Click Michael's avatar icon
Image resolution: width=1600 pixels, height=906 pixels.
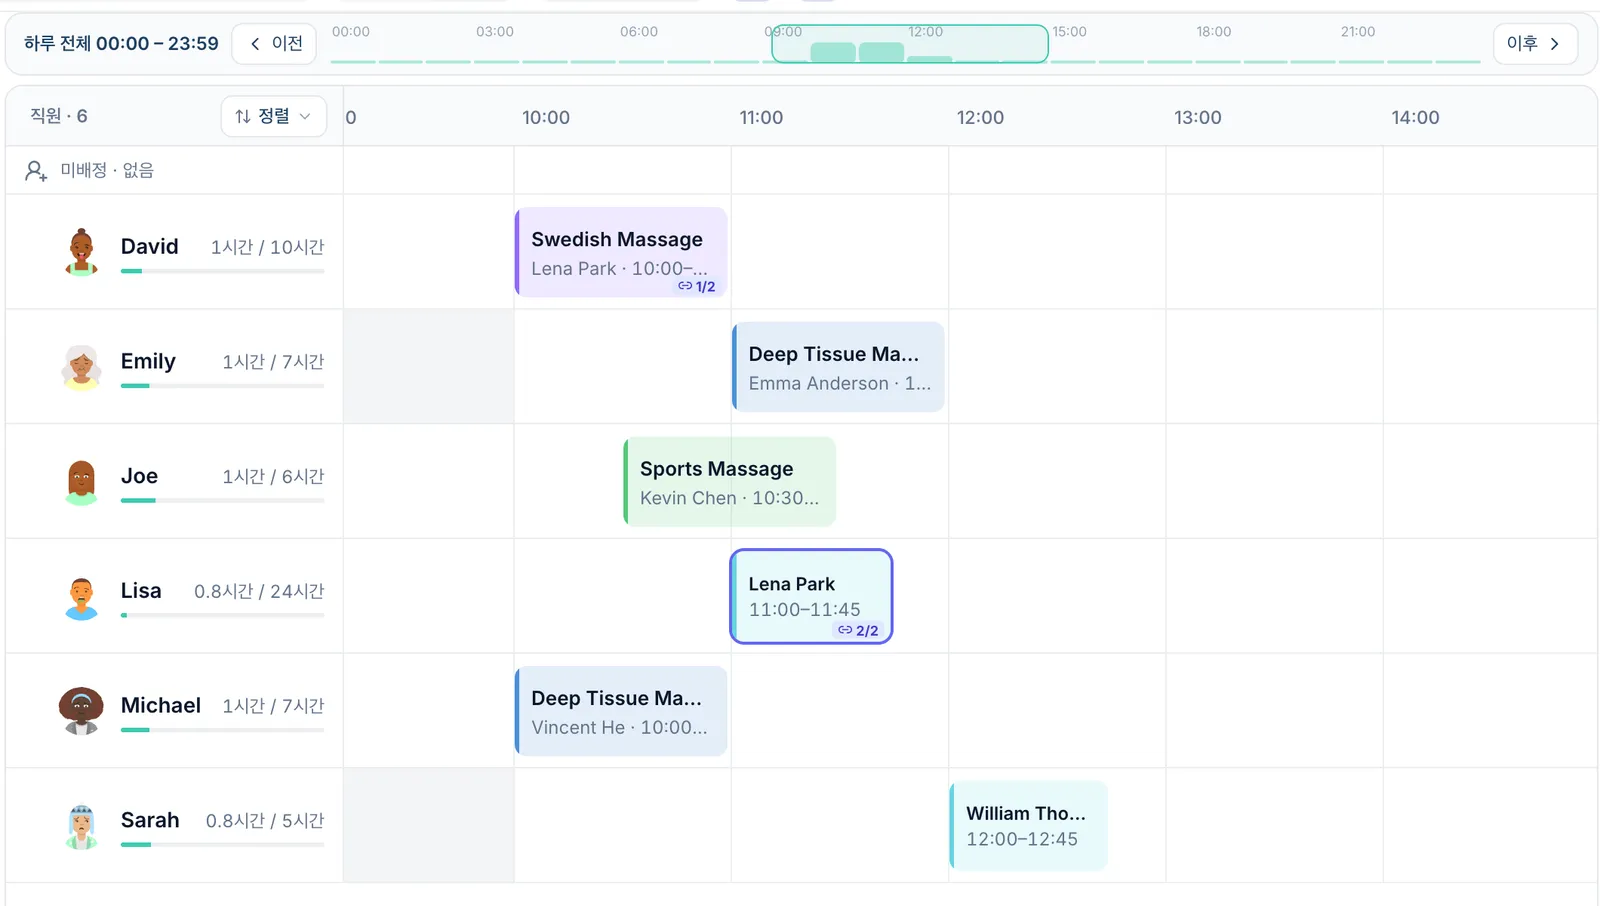[x=81, y=711]
